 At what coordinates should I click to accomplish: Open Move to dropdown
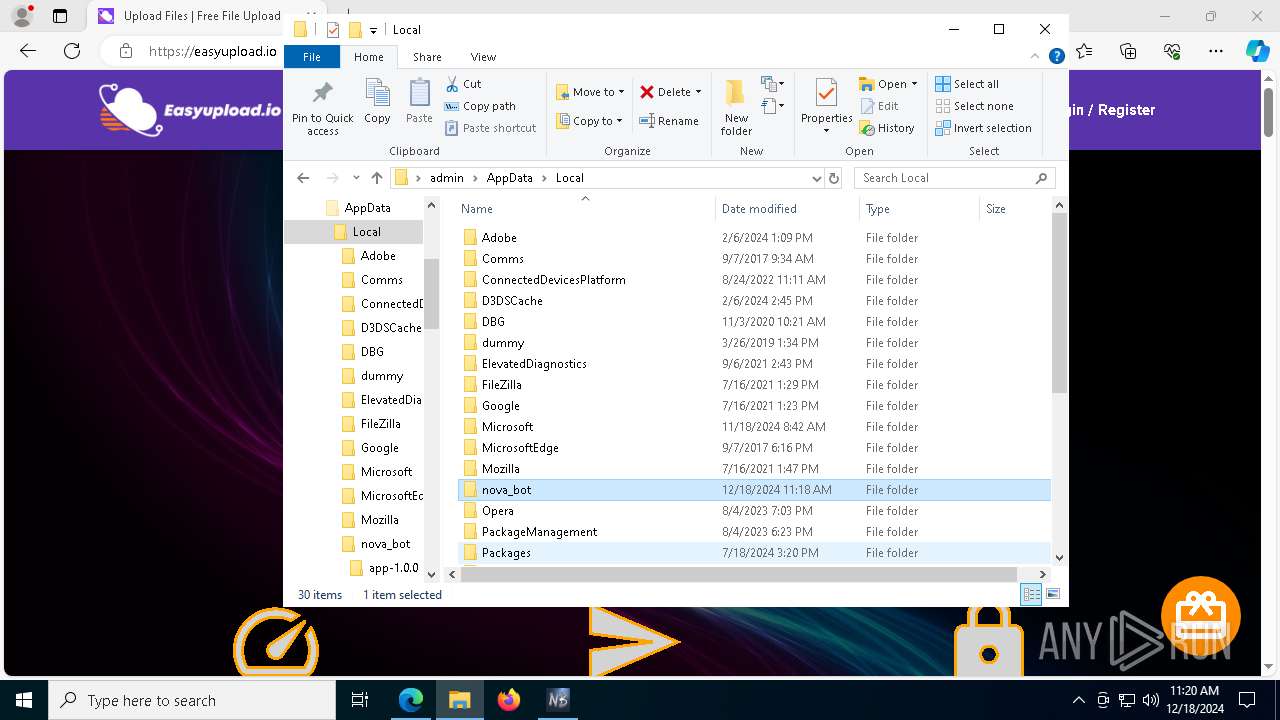click(x=591, y=92)
